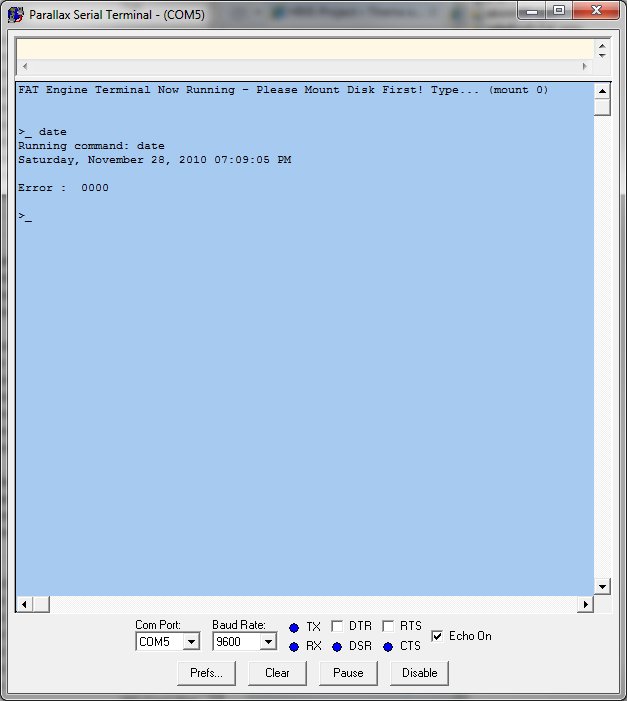Click the DSR indicator light
This screenshot has height=701, width=627.
(x=337, y=647)
